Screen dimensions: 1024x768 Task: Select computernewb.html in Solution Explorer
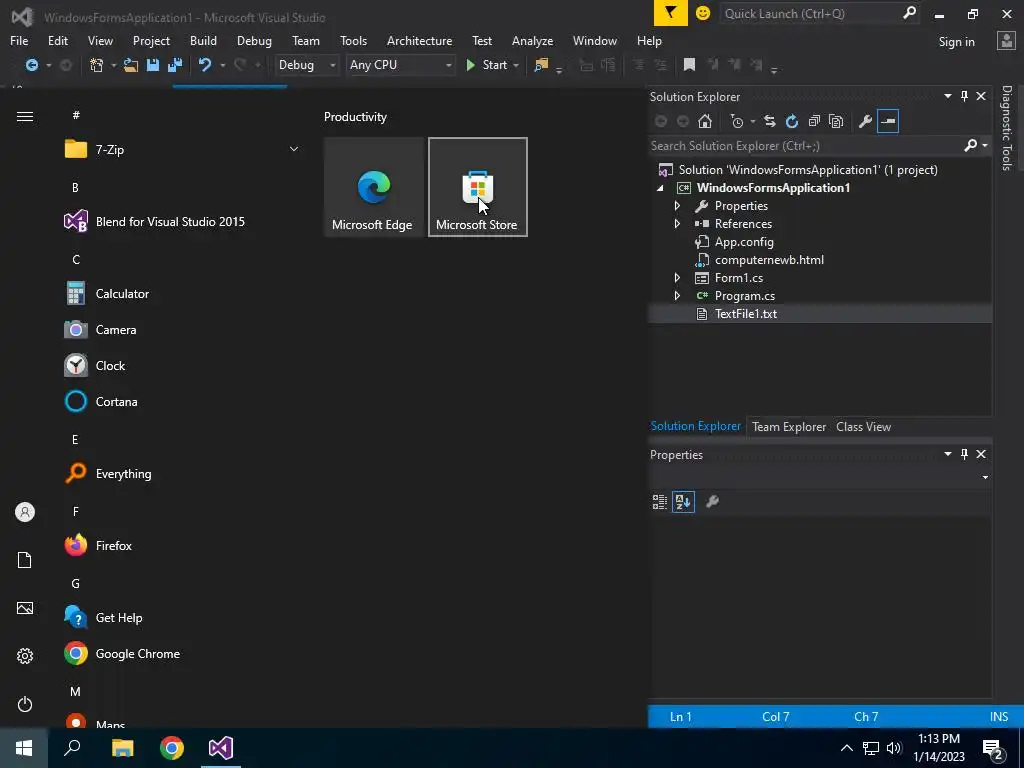click(x=769, y=260)
